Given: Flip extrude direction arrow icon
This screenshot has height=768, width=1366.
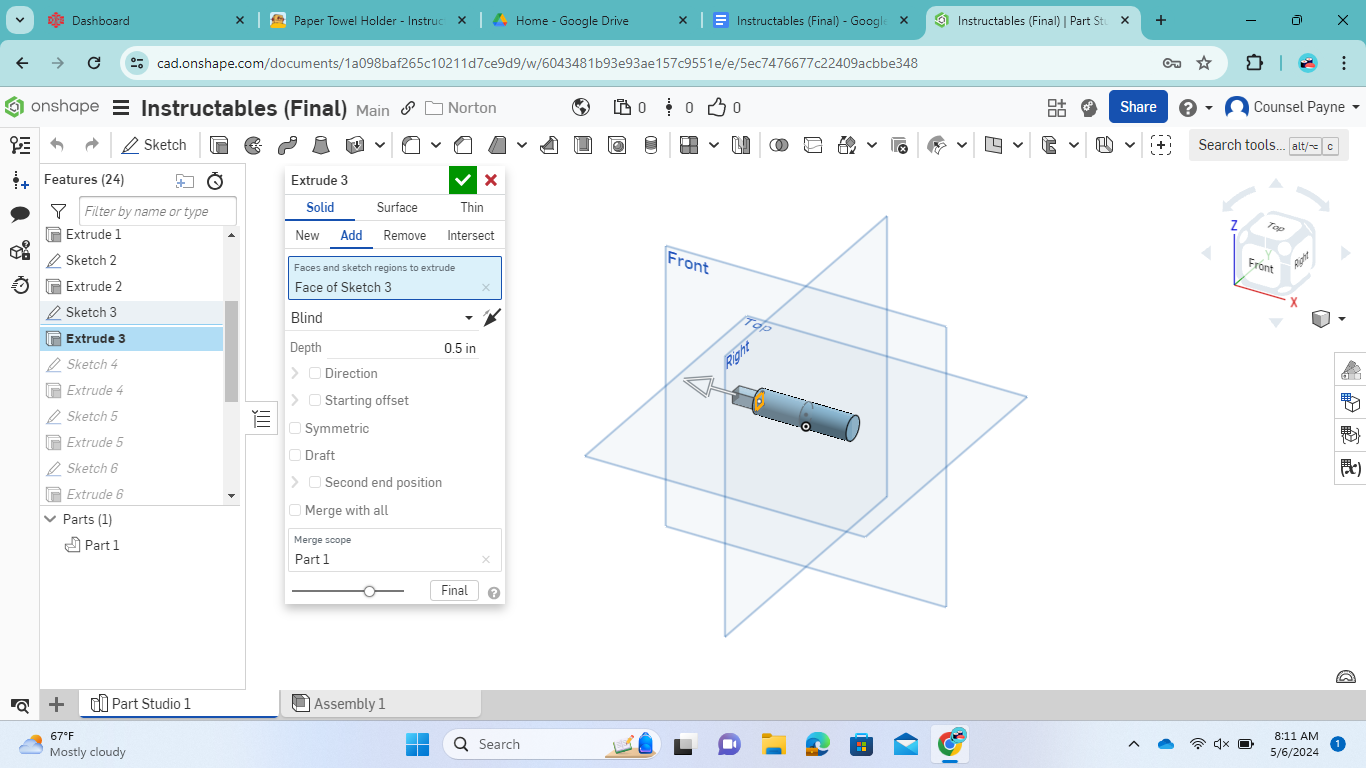Looking at the screenshot, I should 491,317.
